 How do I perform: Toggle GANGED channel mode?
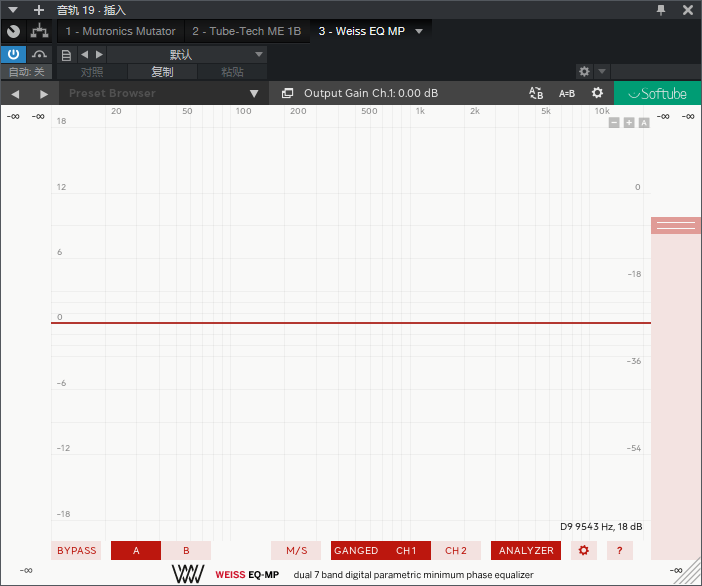(356, 551)
